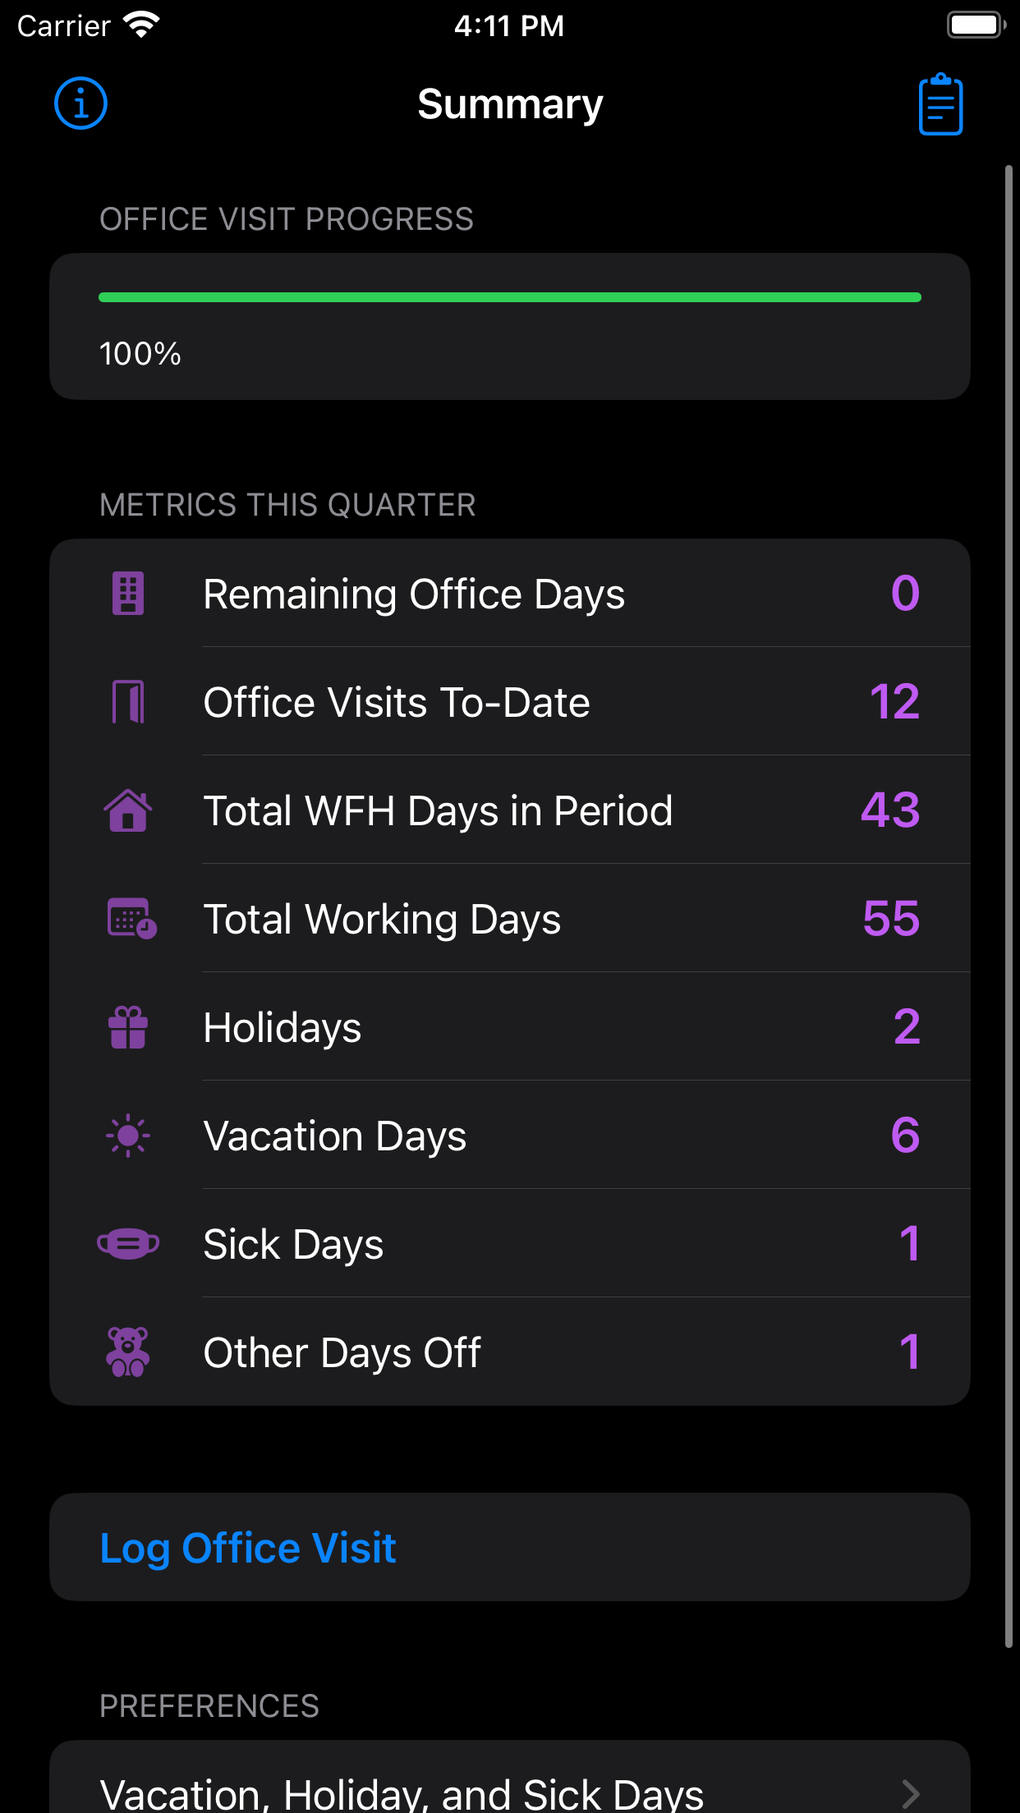Click the green office visit progress bar
This screenshot has width=1020, height=1813.
pyautogui.click(x=510, y=297)
